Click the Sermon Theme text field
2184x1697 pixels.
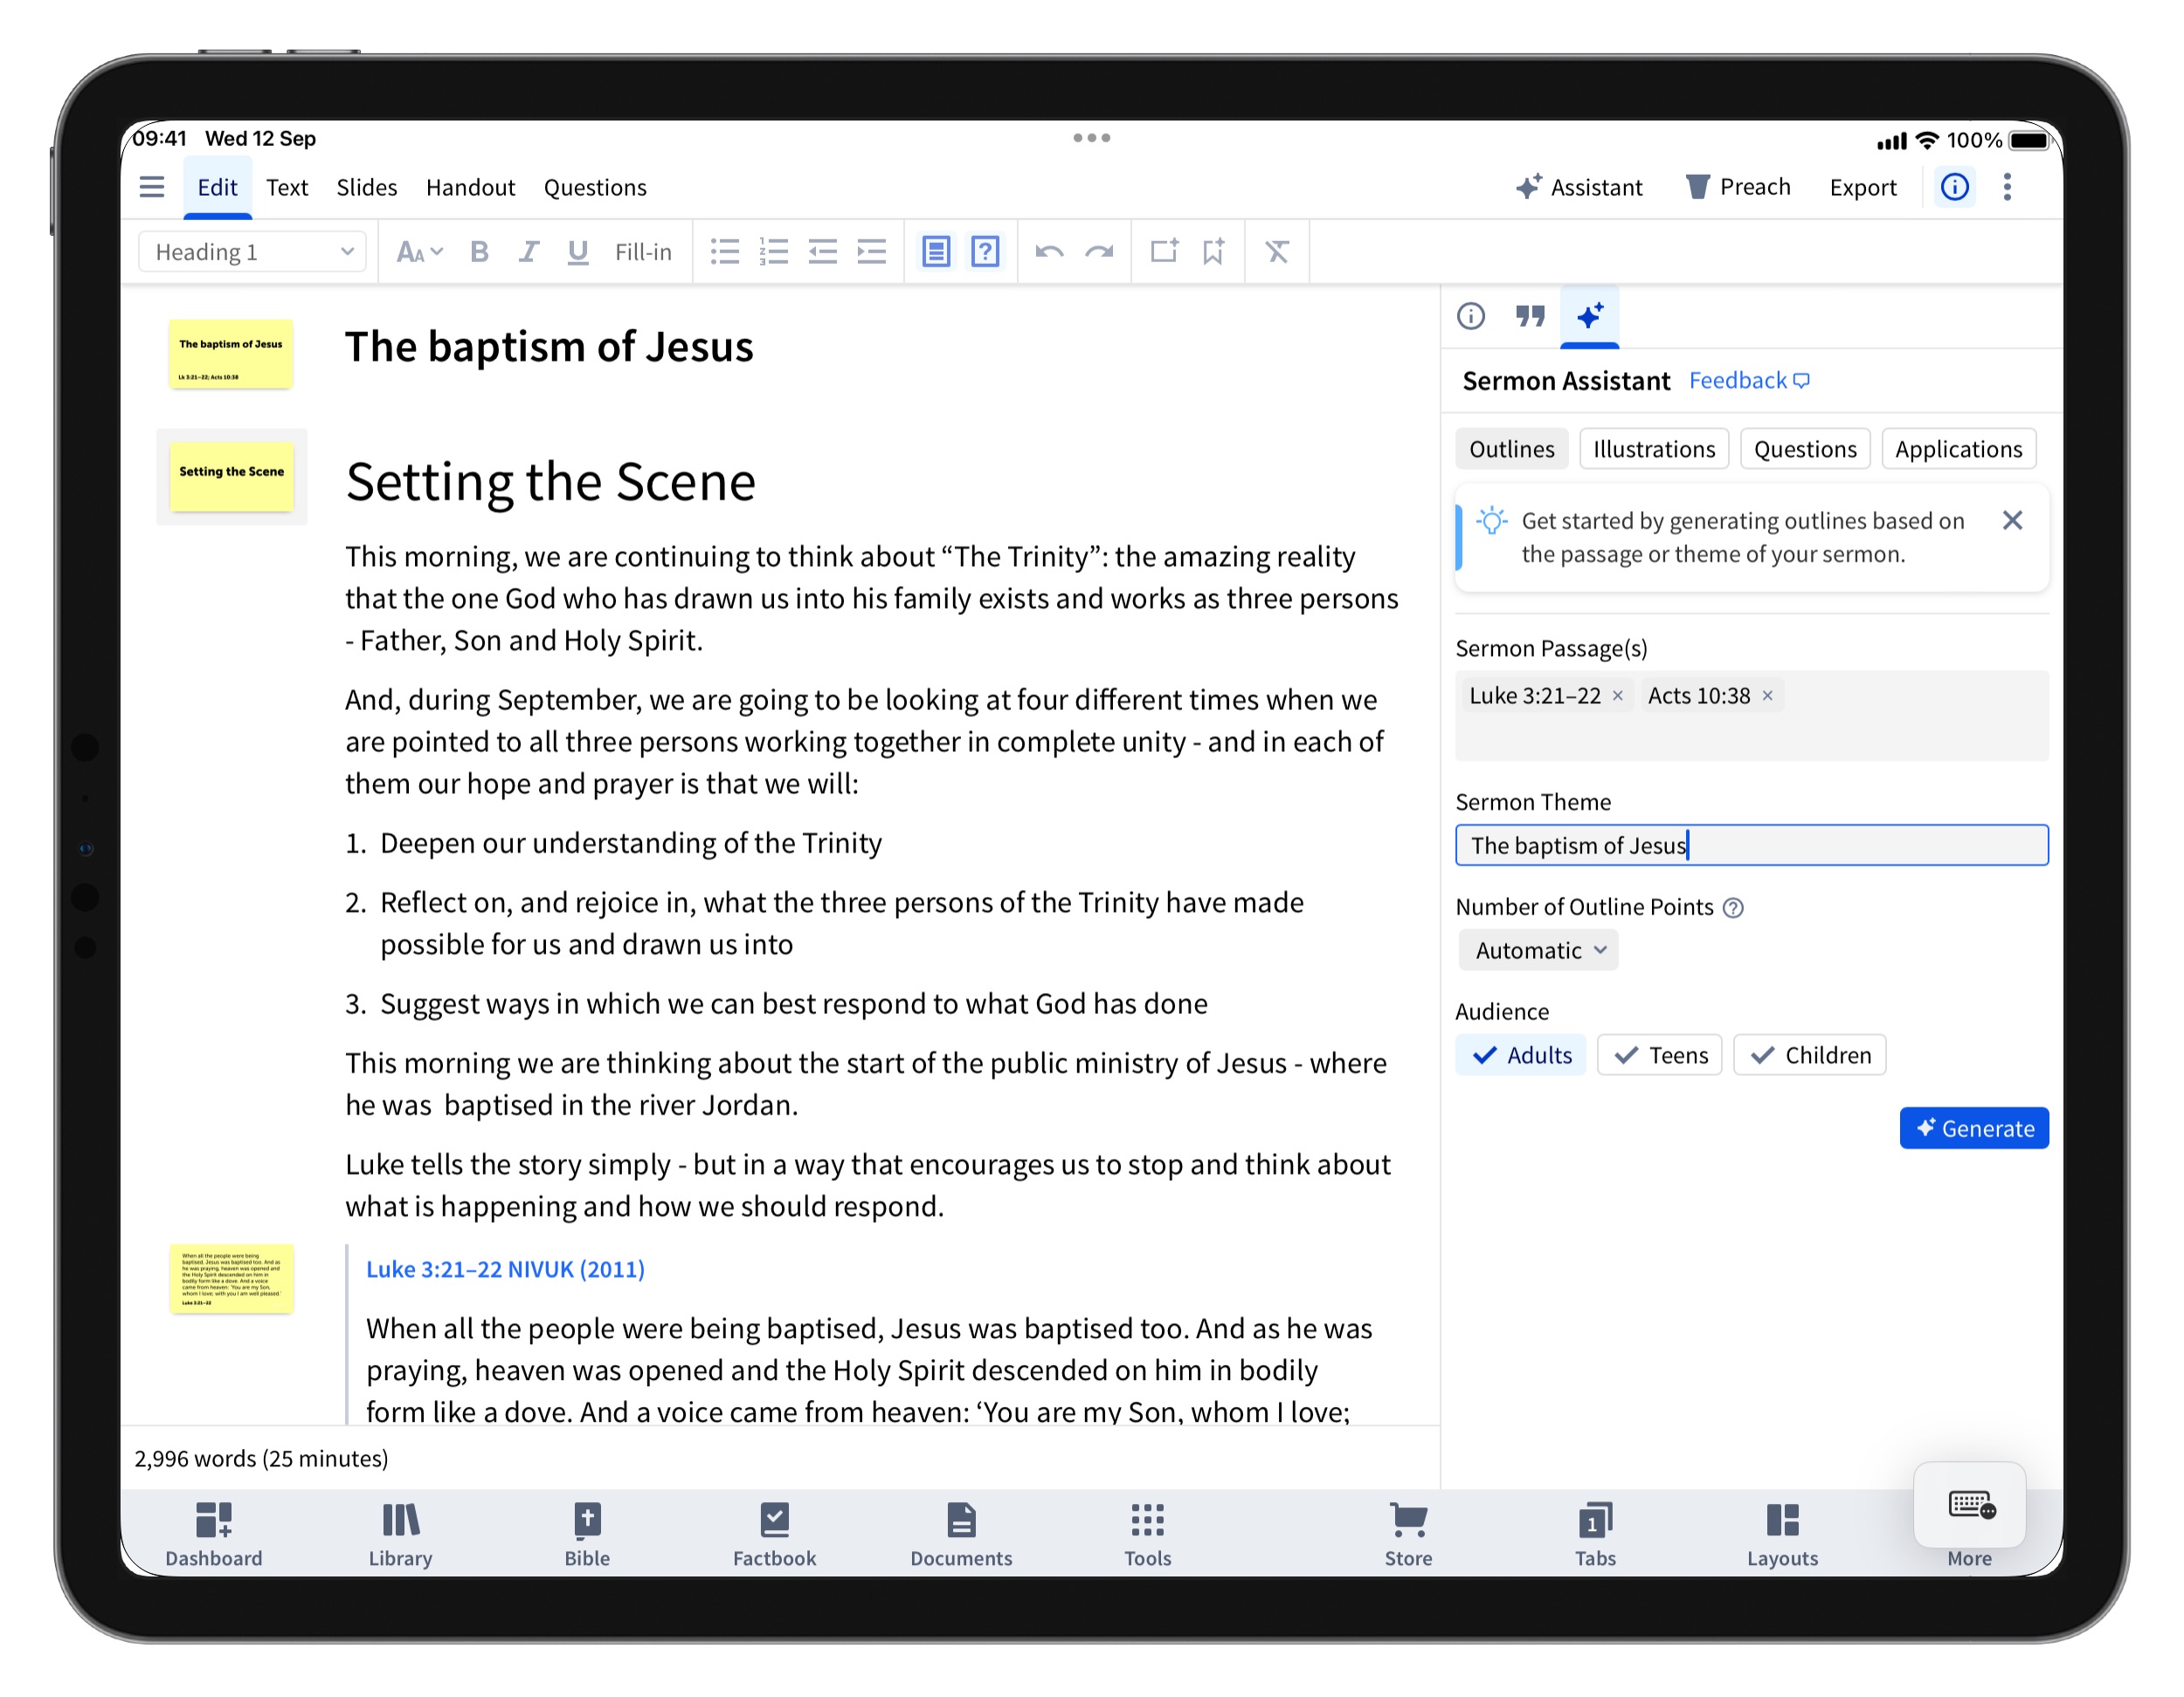(1750, 845)
